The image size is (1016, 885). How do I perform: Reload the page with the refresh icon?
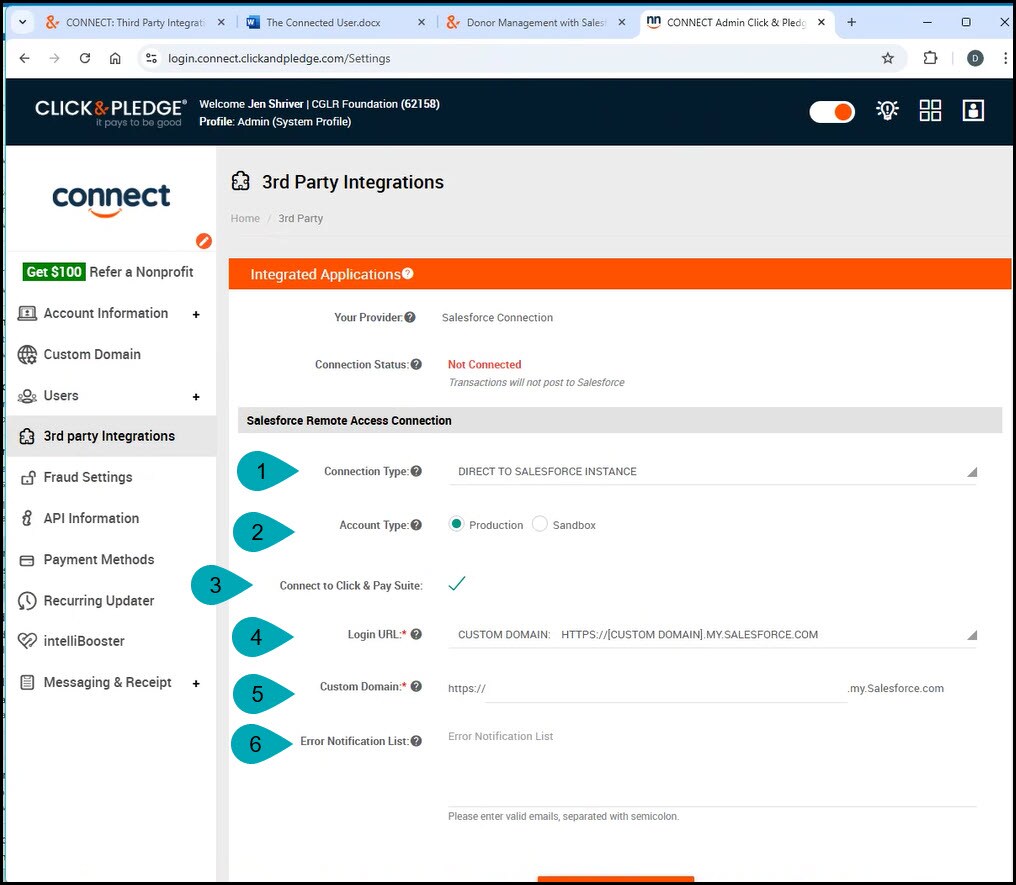85,58
